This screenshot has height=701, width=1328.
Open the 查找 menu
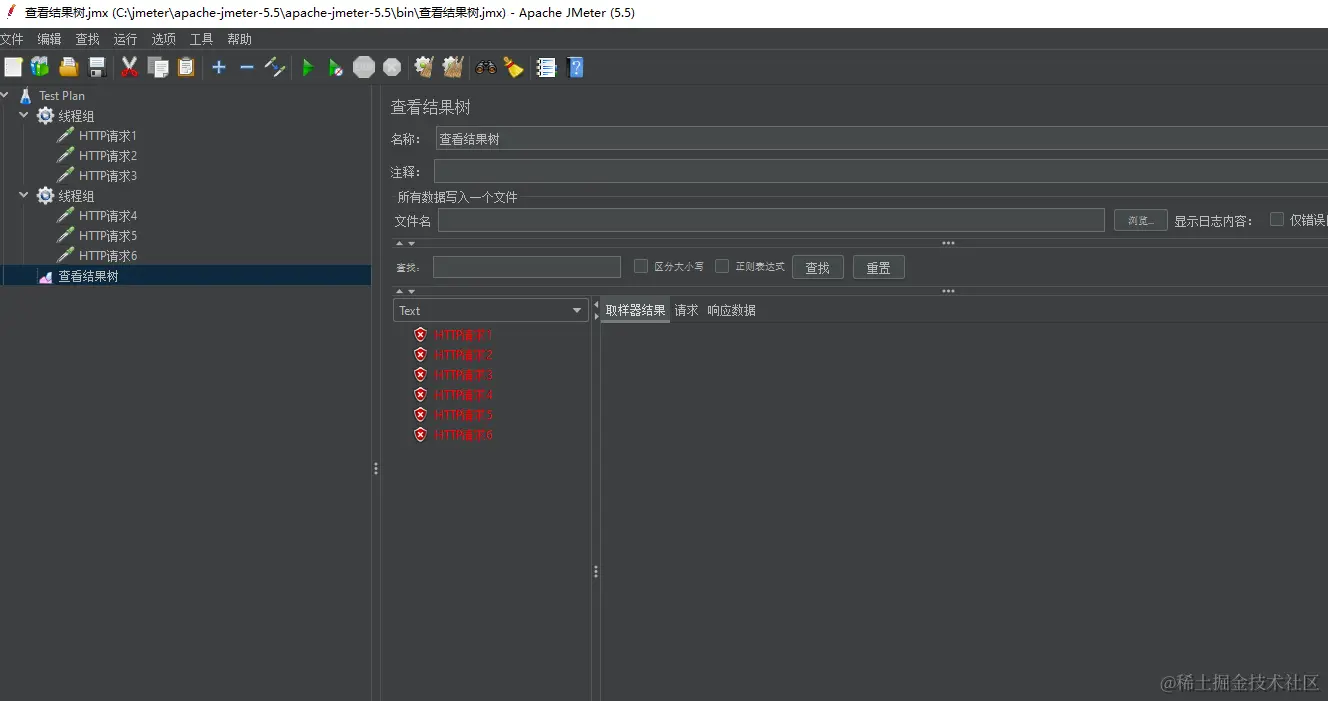(88, 39)
